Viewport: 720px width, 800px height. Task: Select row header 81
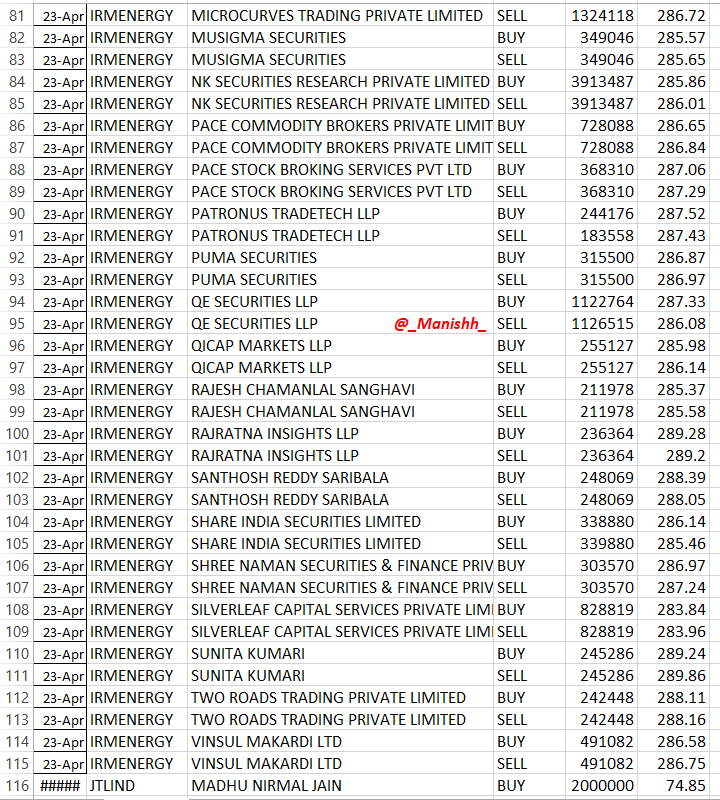point(17,16)
